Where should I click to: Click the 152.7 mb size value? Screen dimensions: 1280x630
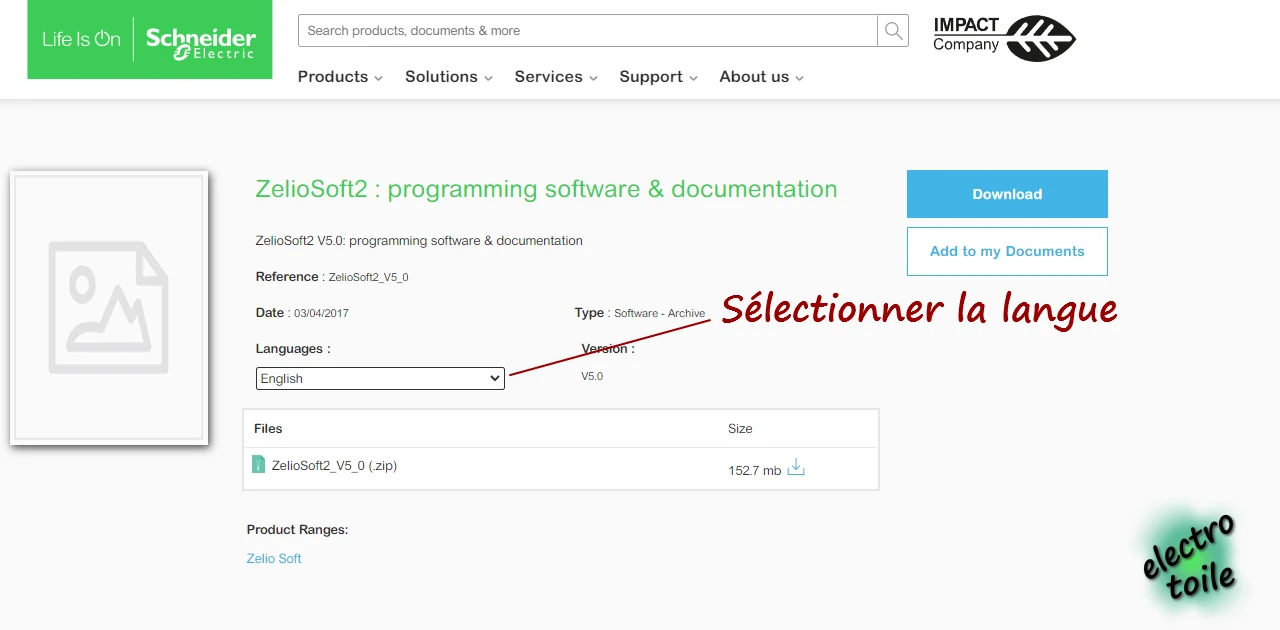pyautogui.click(x=755, y=471)
